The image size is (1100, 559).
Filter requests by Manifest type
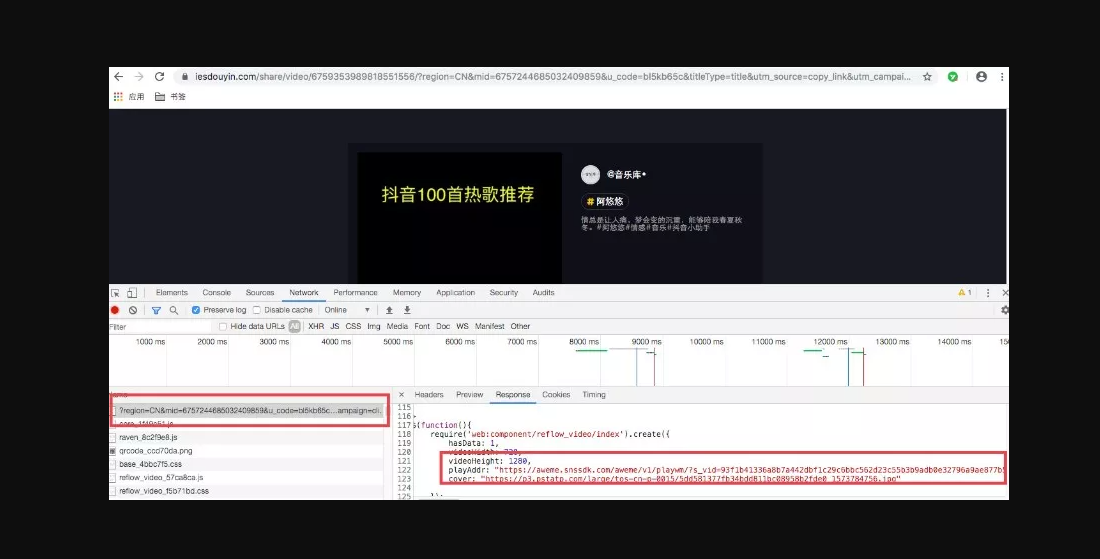coord(490,326)
